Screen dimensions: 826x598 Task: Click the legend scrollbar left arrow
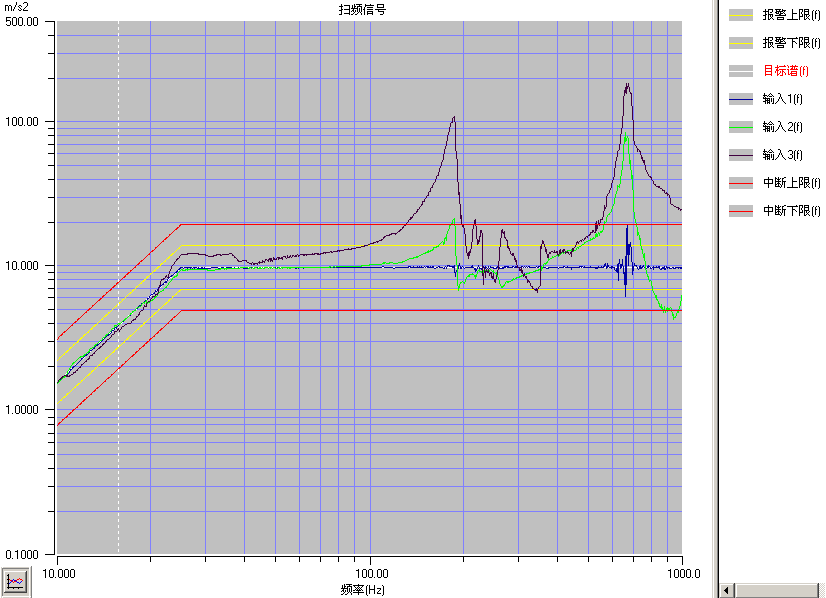coord(727,591)
